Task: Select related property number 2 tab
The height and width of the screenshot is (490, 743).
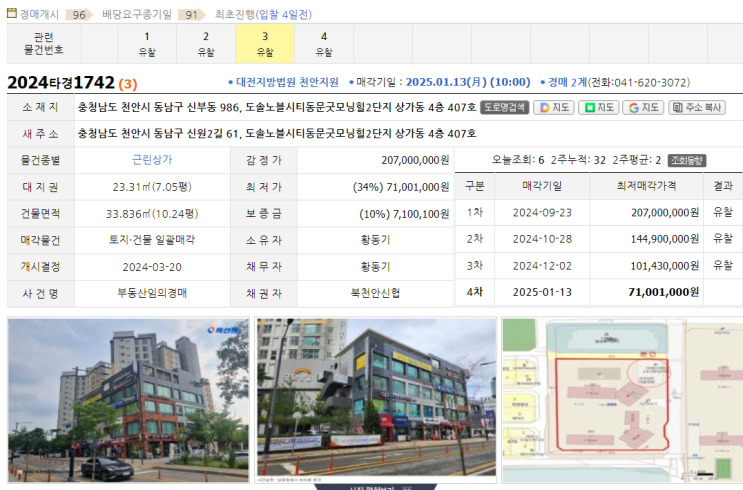Action: coord(206,44)
